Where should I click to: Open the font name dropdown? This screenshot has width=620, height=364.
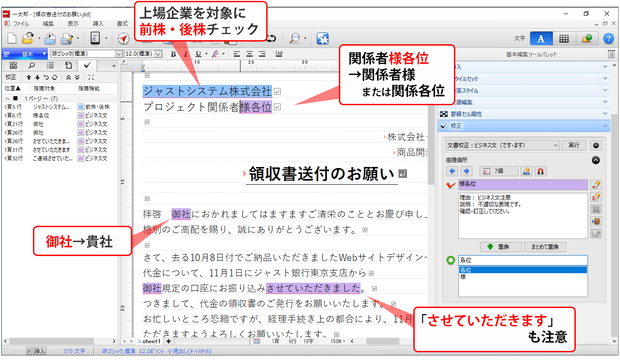[86, 54]
